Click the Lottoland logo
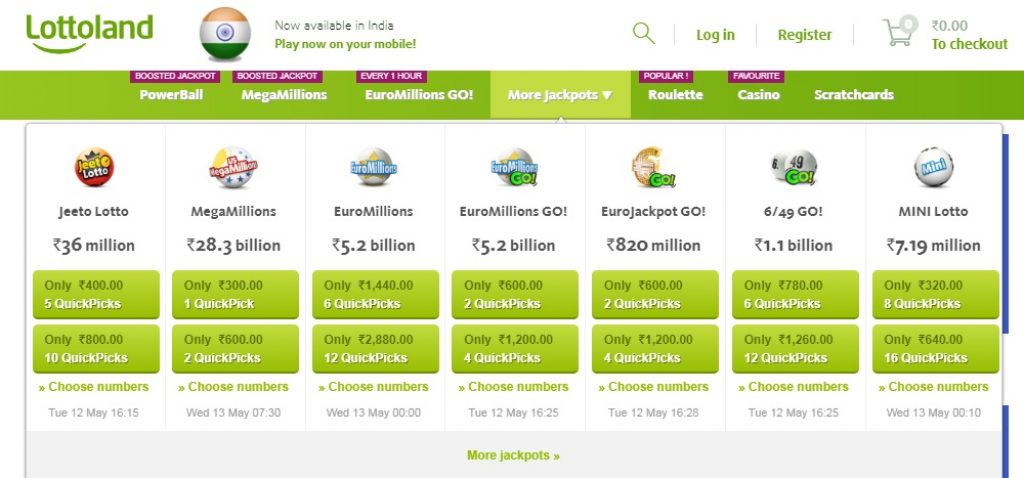 coord(89,33)
